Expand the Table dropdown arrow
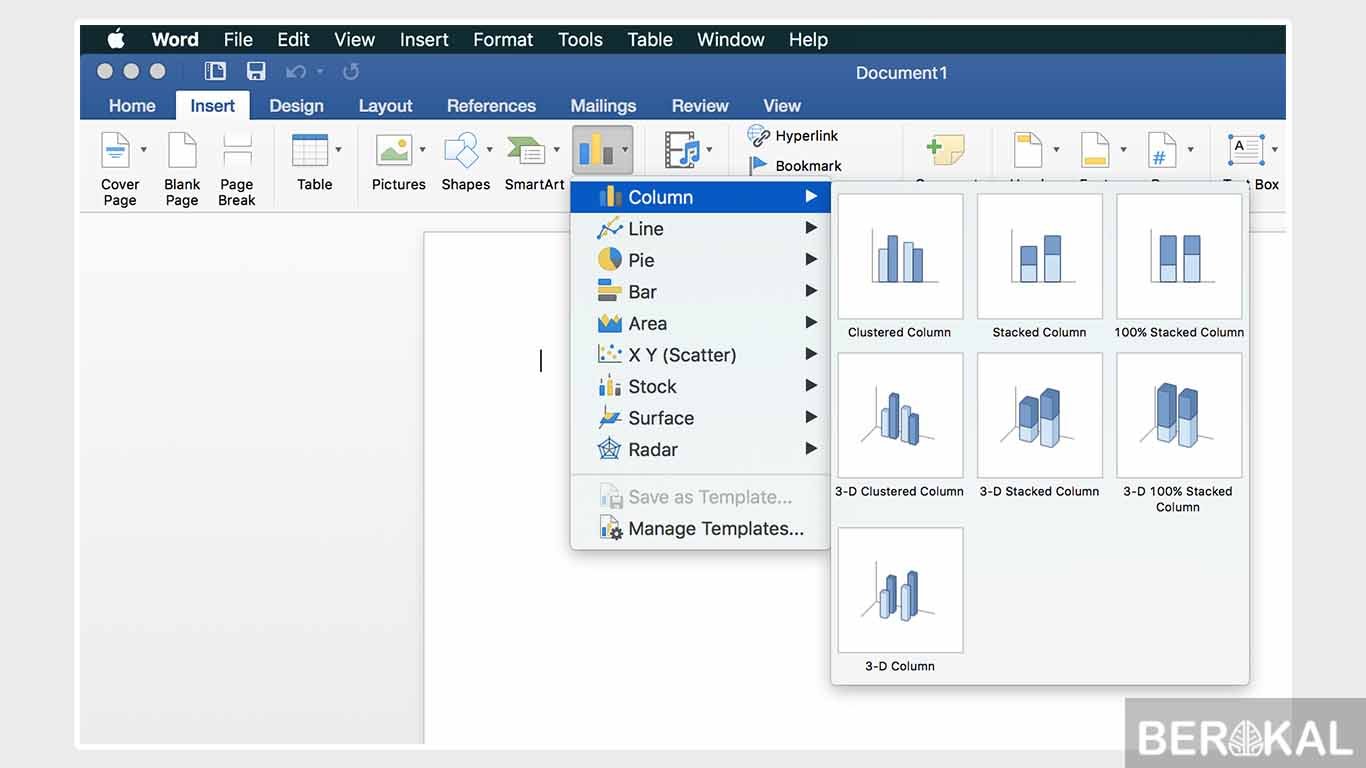The width and height of the screenshot is (1366, 768). pos(338,150)
